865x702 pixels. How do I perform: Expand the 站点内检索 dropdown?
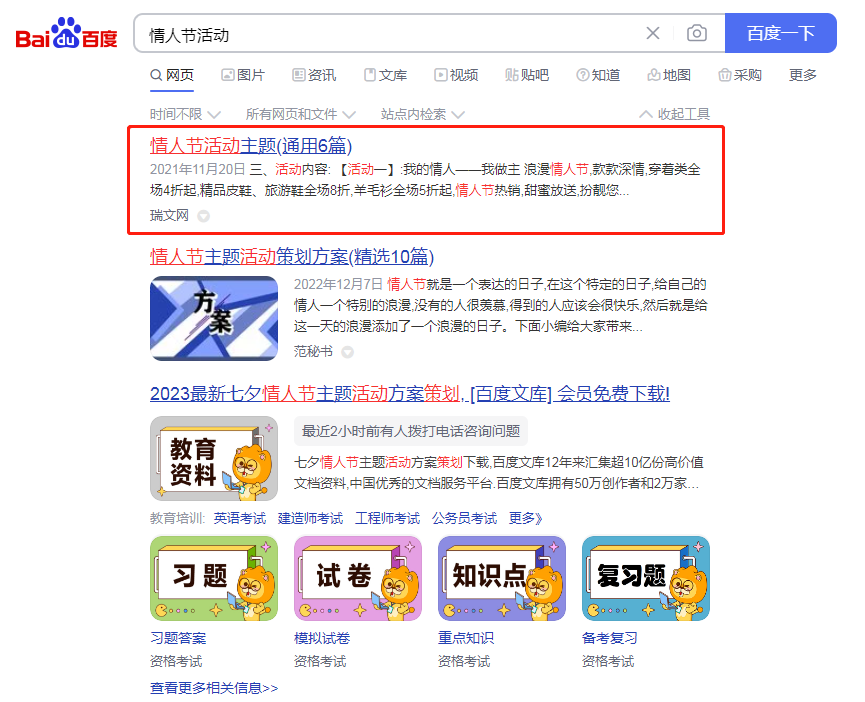coord(423,114)
